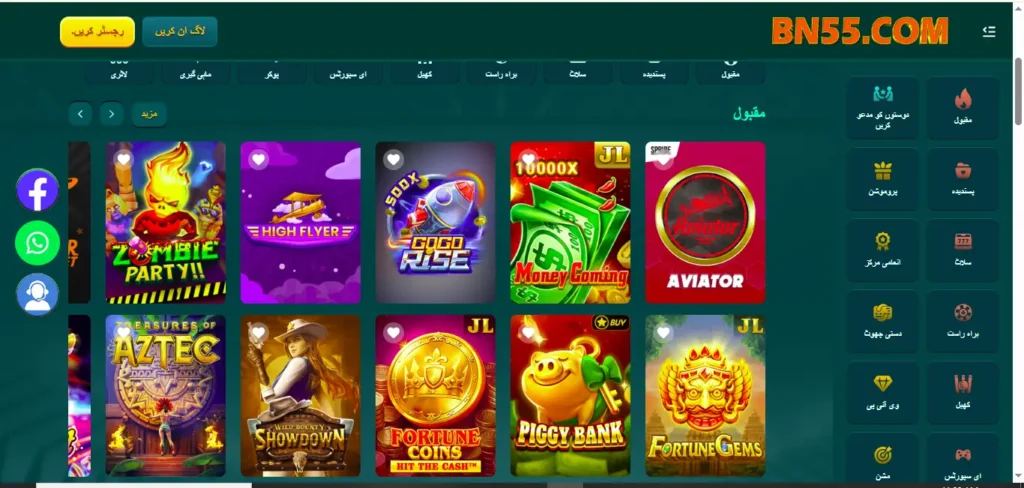1024x488 pixels.
Task: Show next games with right chevron
Action: coord(80,114)
